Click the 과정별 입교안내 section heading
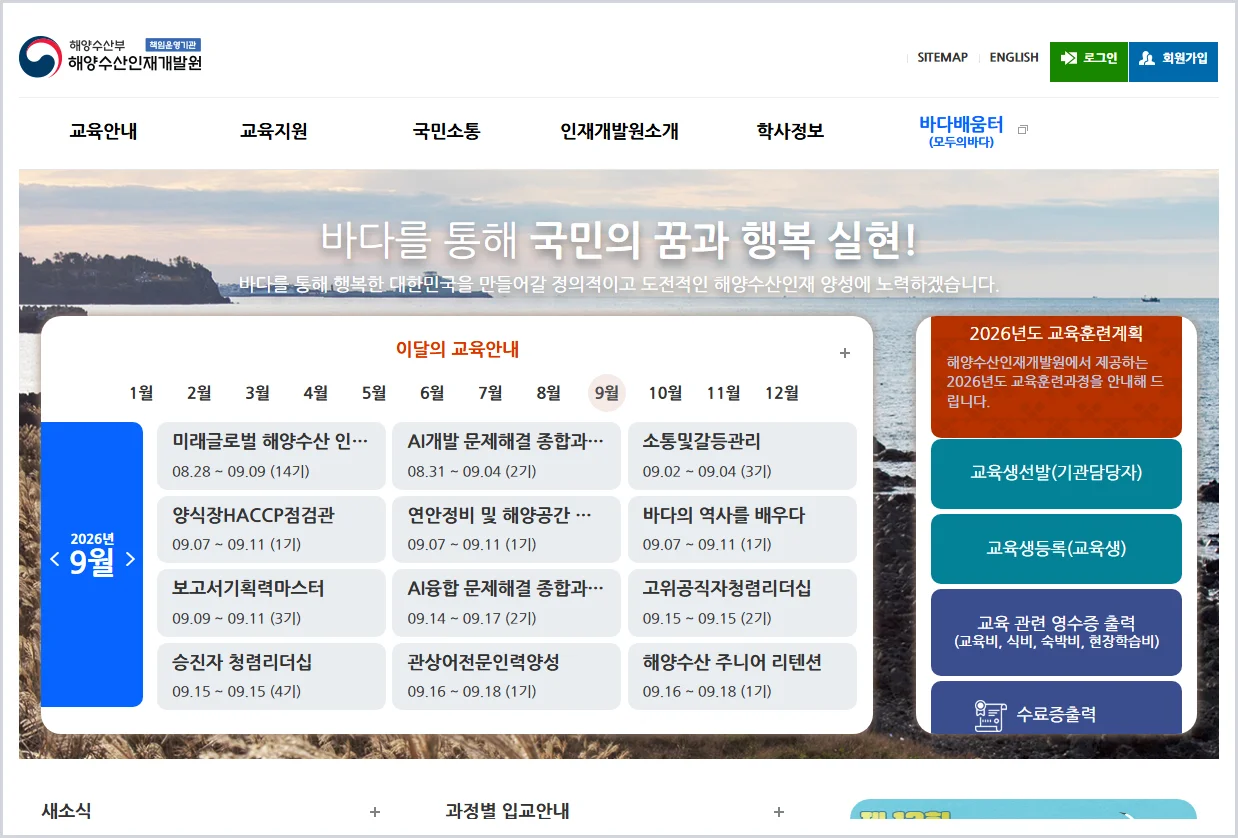Image resolution: width=1238 pixels, height=838 pixels. point(507,811)
